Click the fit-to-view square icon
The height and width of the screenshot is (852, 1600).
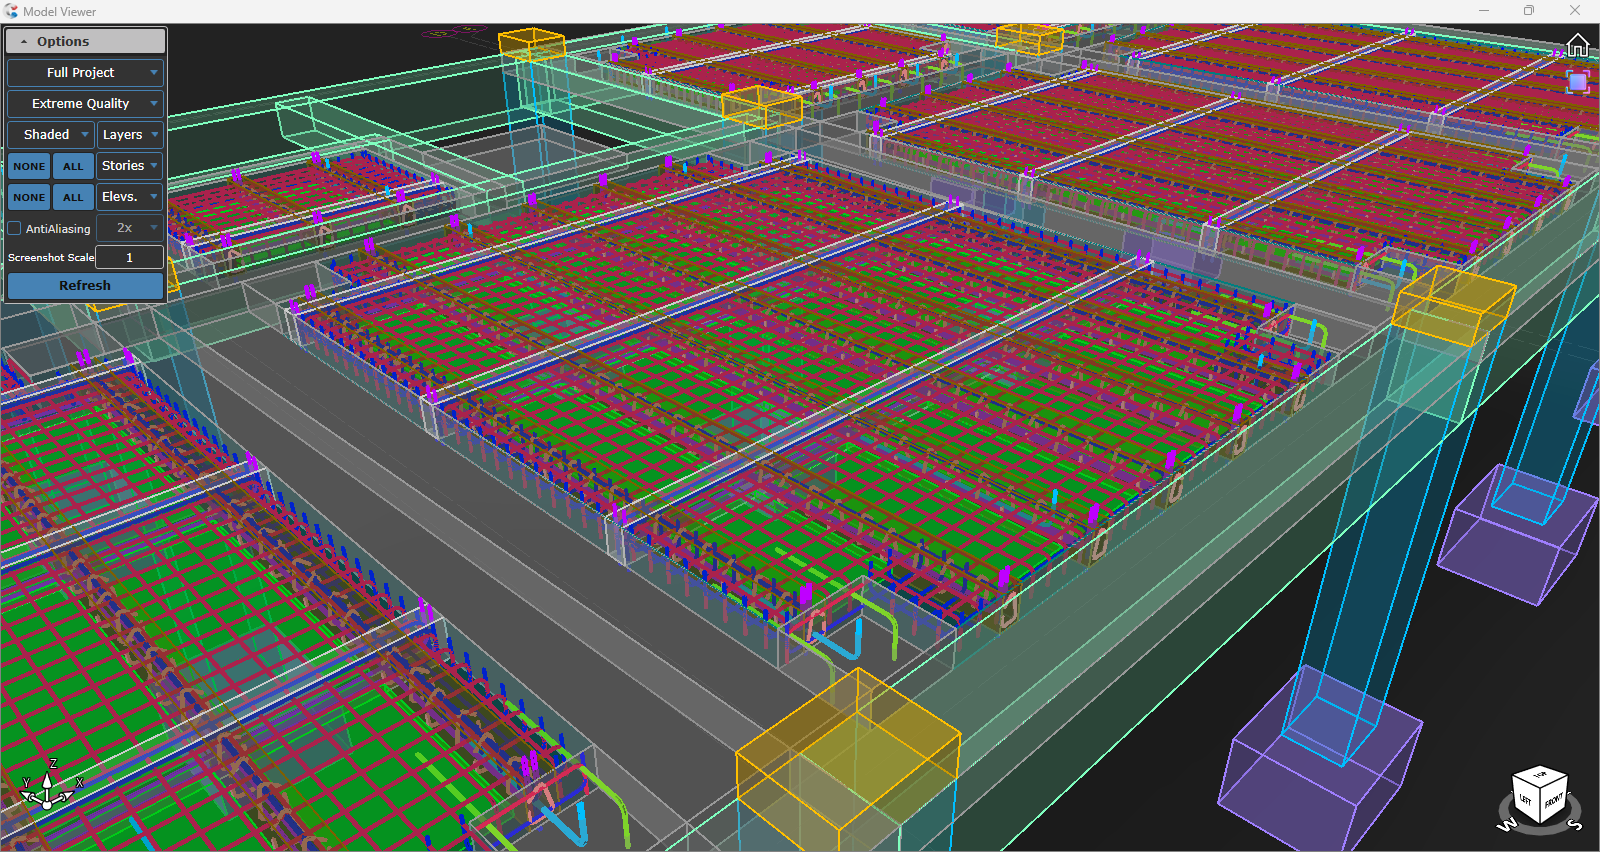click(1577, 81)
